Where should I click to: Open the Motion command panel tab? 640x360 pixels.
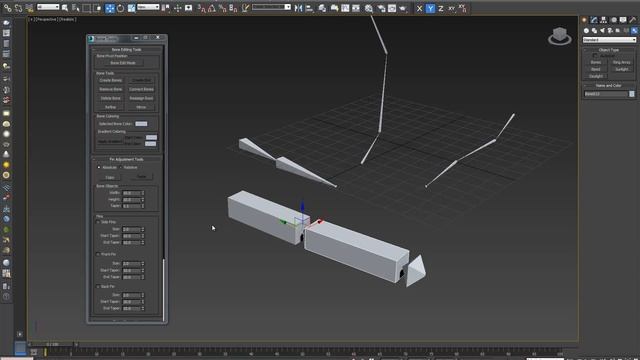click(x=613, y=20)
